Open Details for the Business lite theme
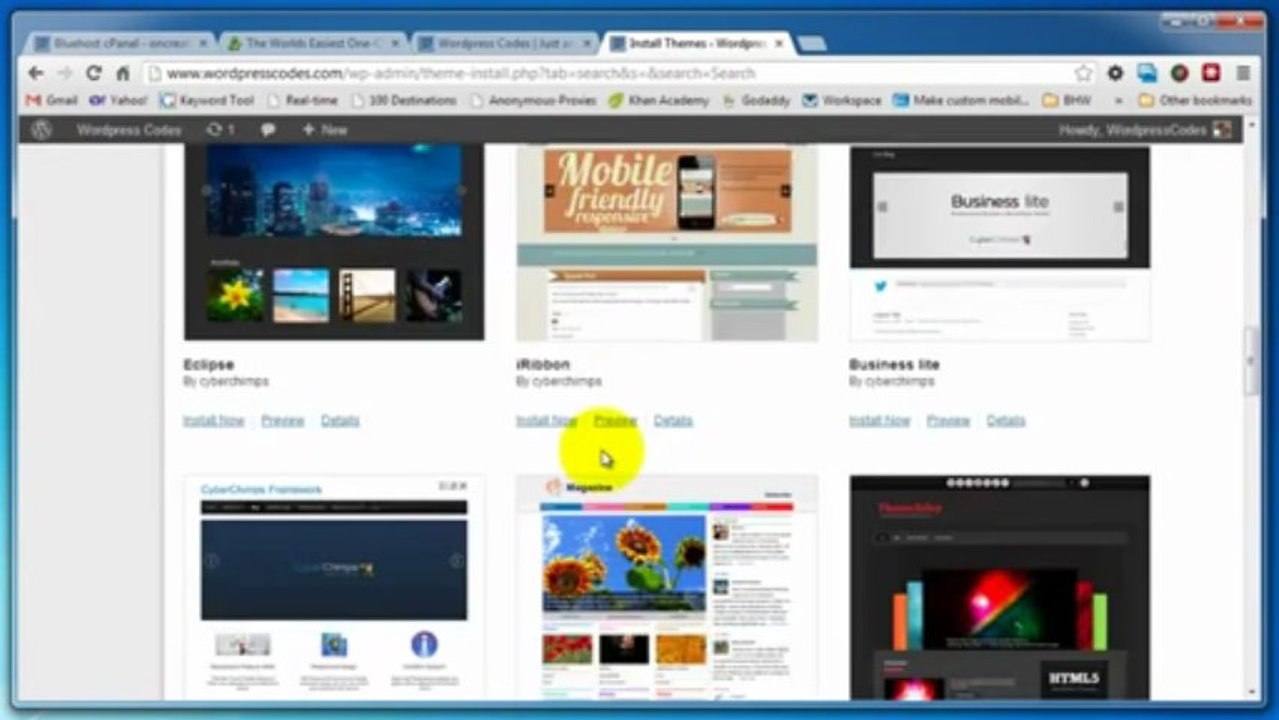Viewport: 1279px width, 720px height. point(1006,421)
